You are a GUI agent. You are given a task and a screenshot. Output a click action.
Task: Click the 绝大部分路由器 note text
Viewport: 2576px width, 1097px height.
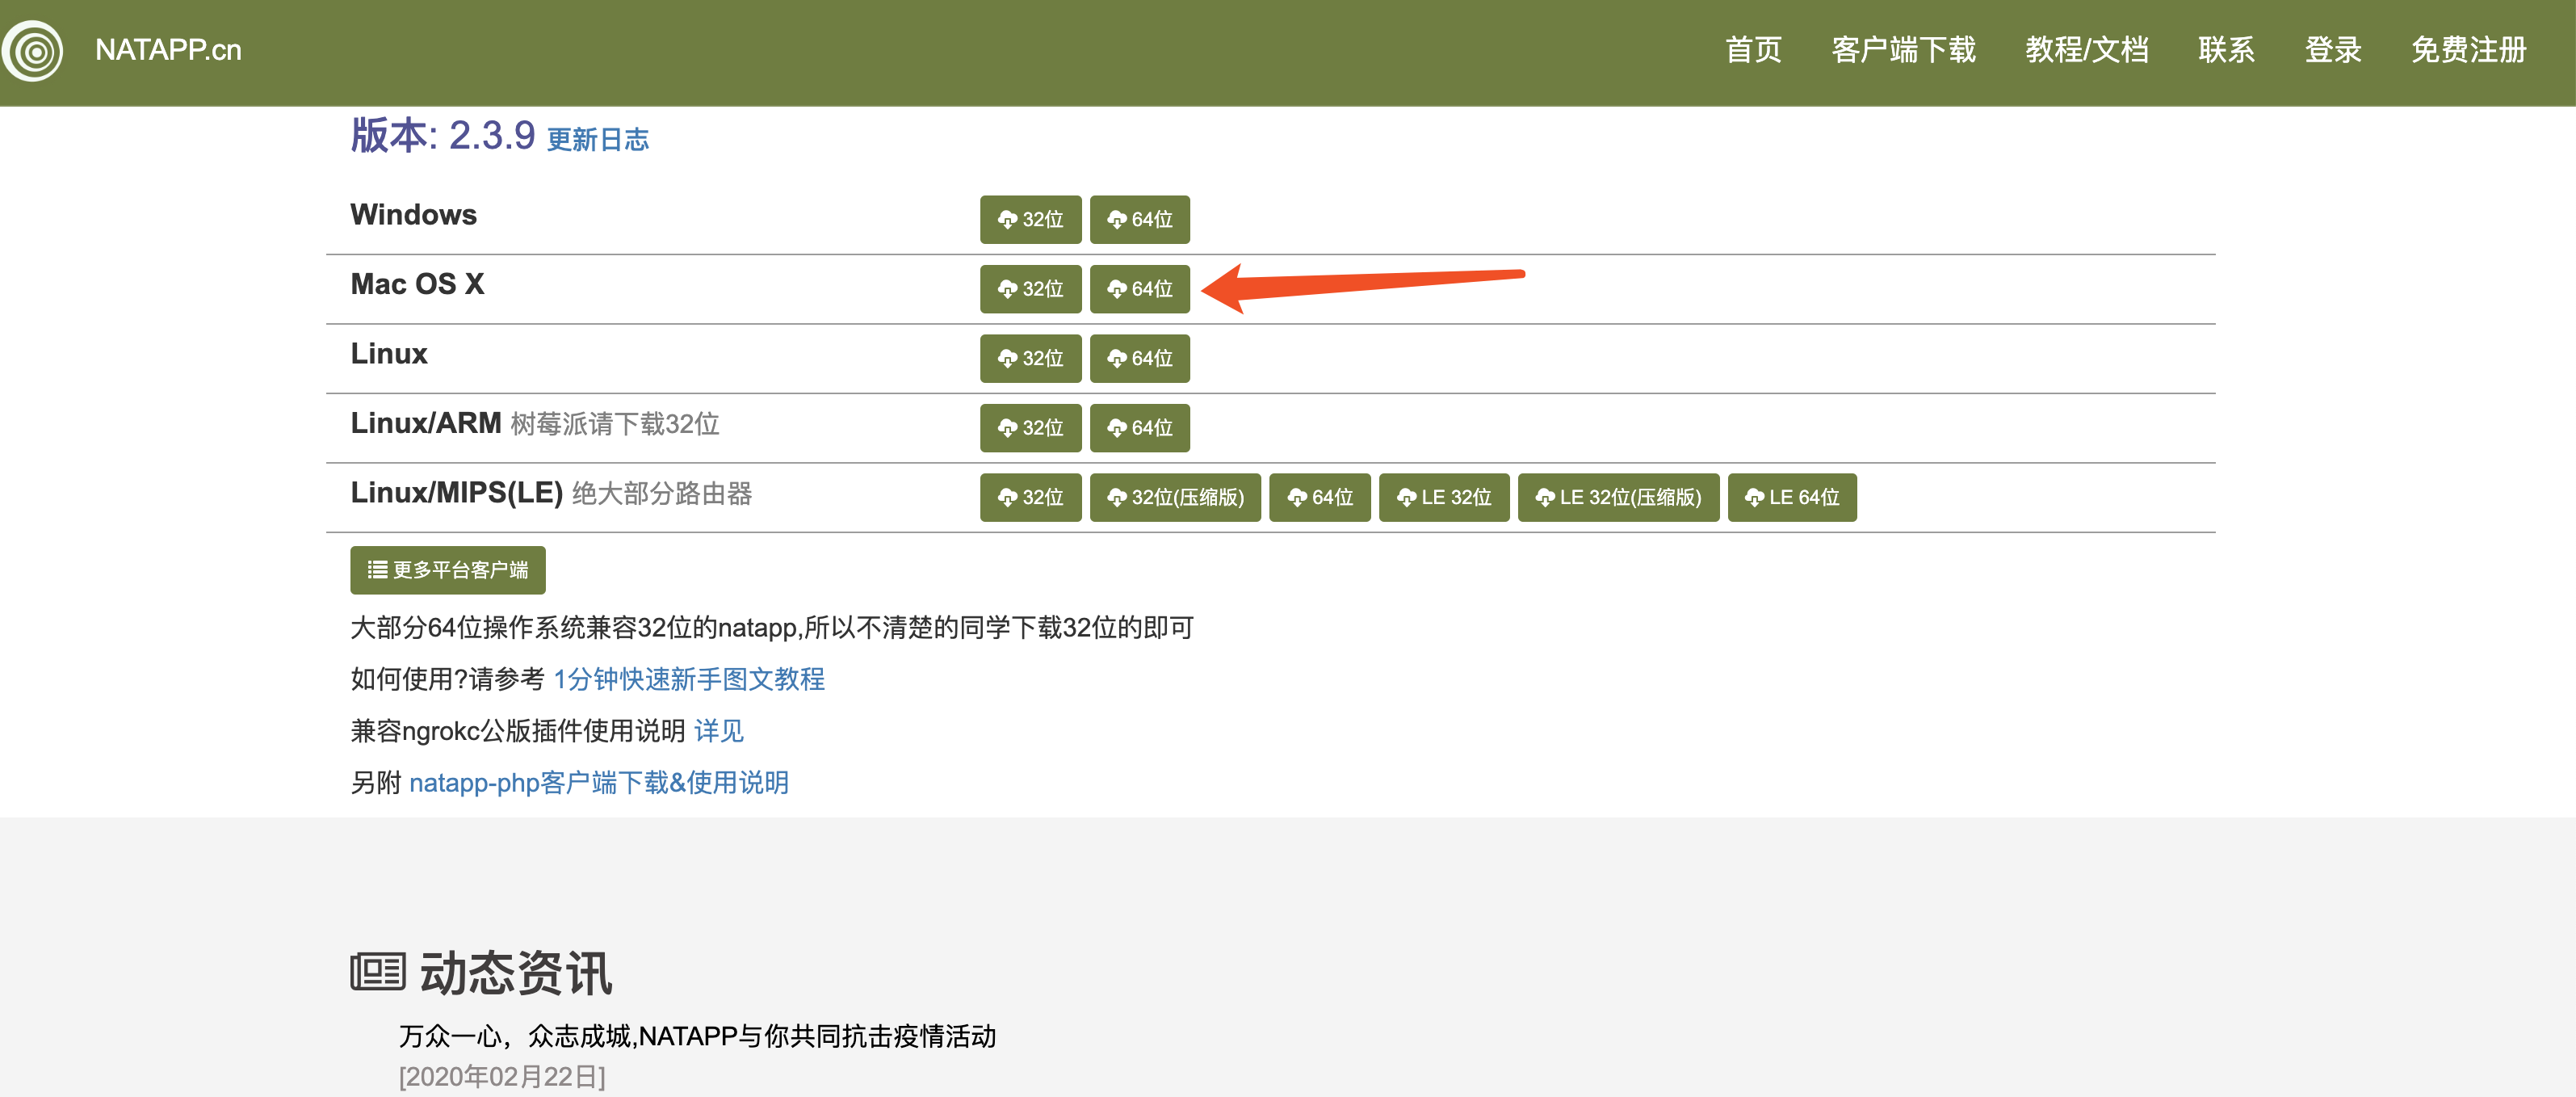click(x=662, y=494)
